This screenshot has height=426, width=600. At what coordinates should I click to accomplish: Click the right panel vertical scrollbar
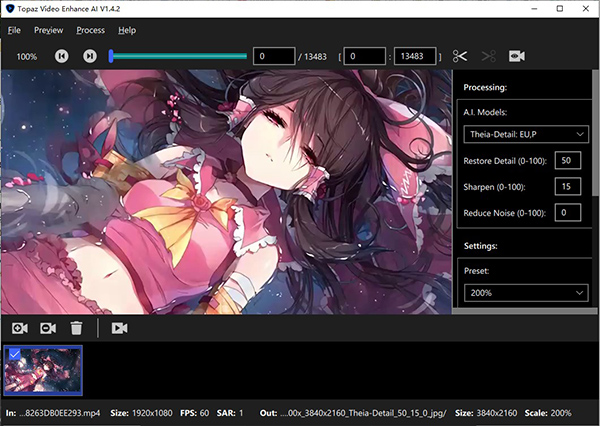tap(595, 134)
